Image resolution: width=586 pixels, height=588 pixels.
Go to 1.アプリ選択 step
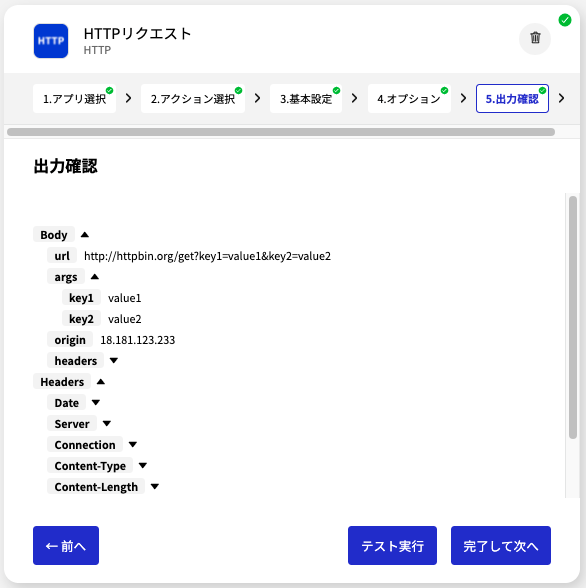[x=74, y=99]
